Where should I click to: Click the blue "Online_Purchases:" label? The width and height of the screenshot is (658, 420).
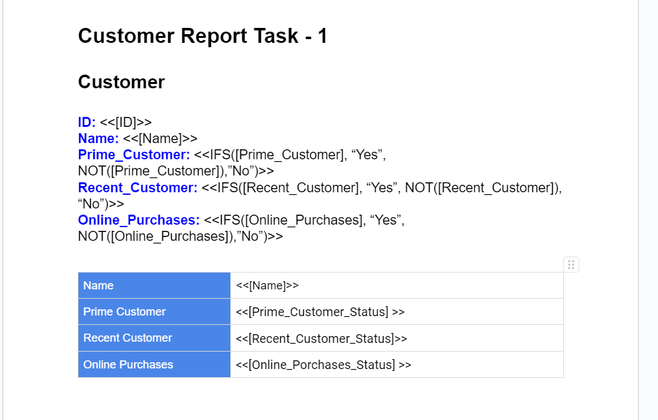pos(139,220)
